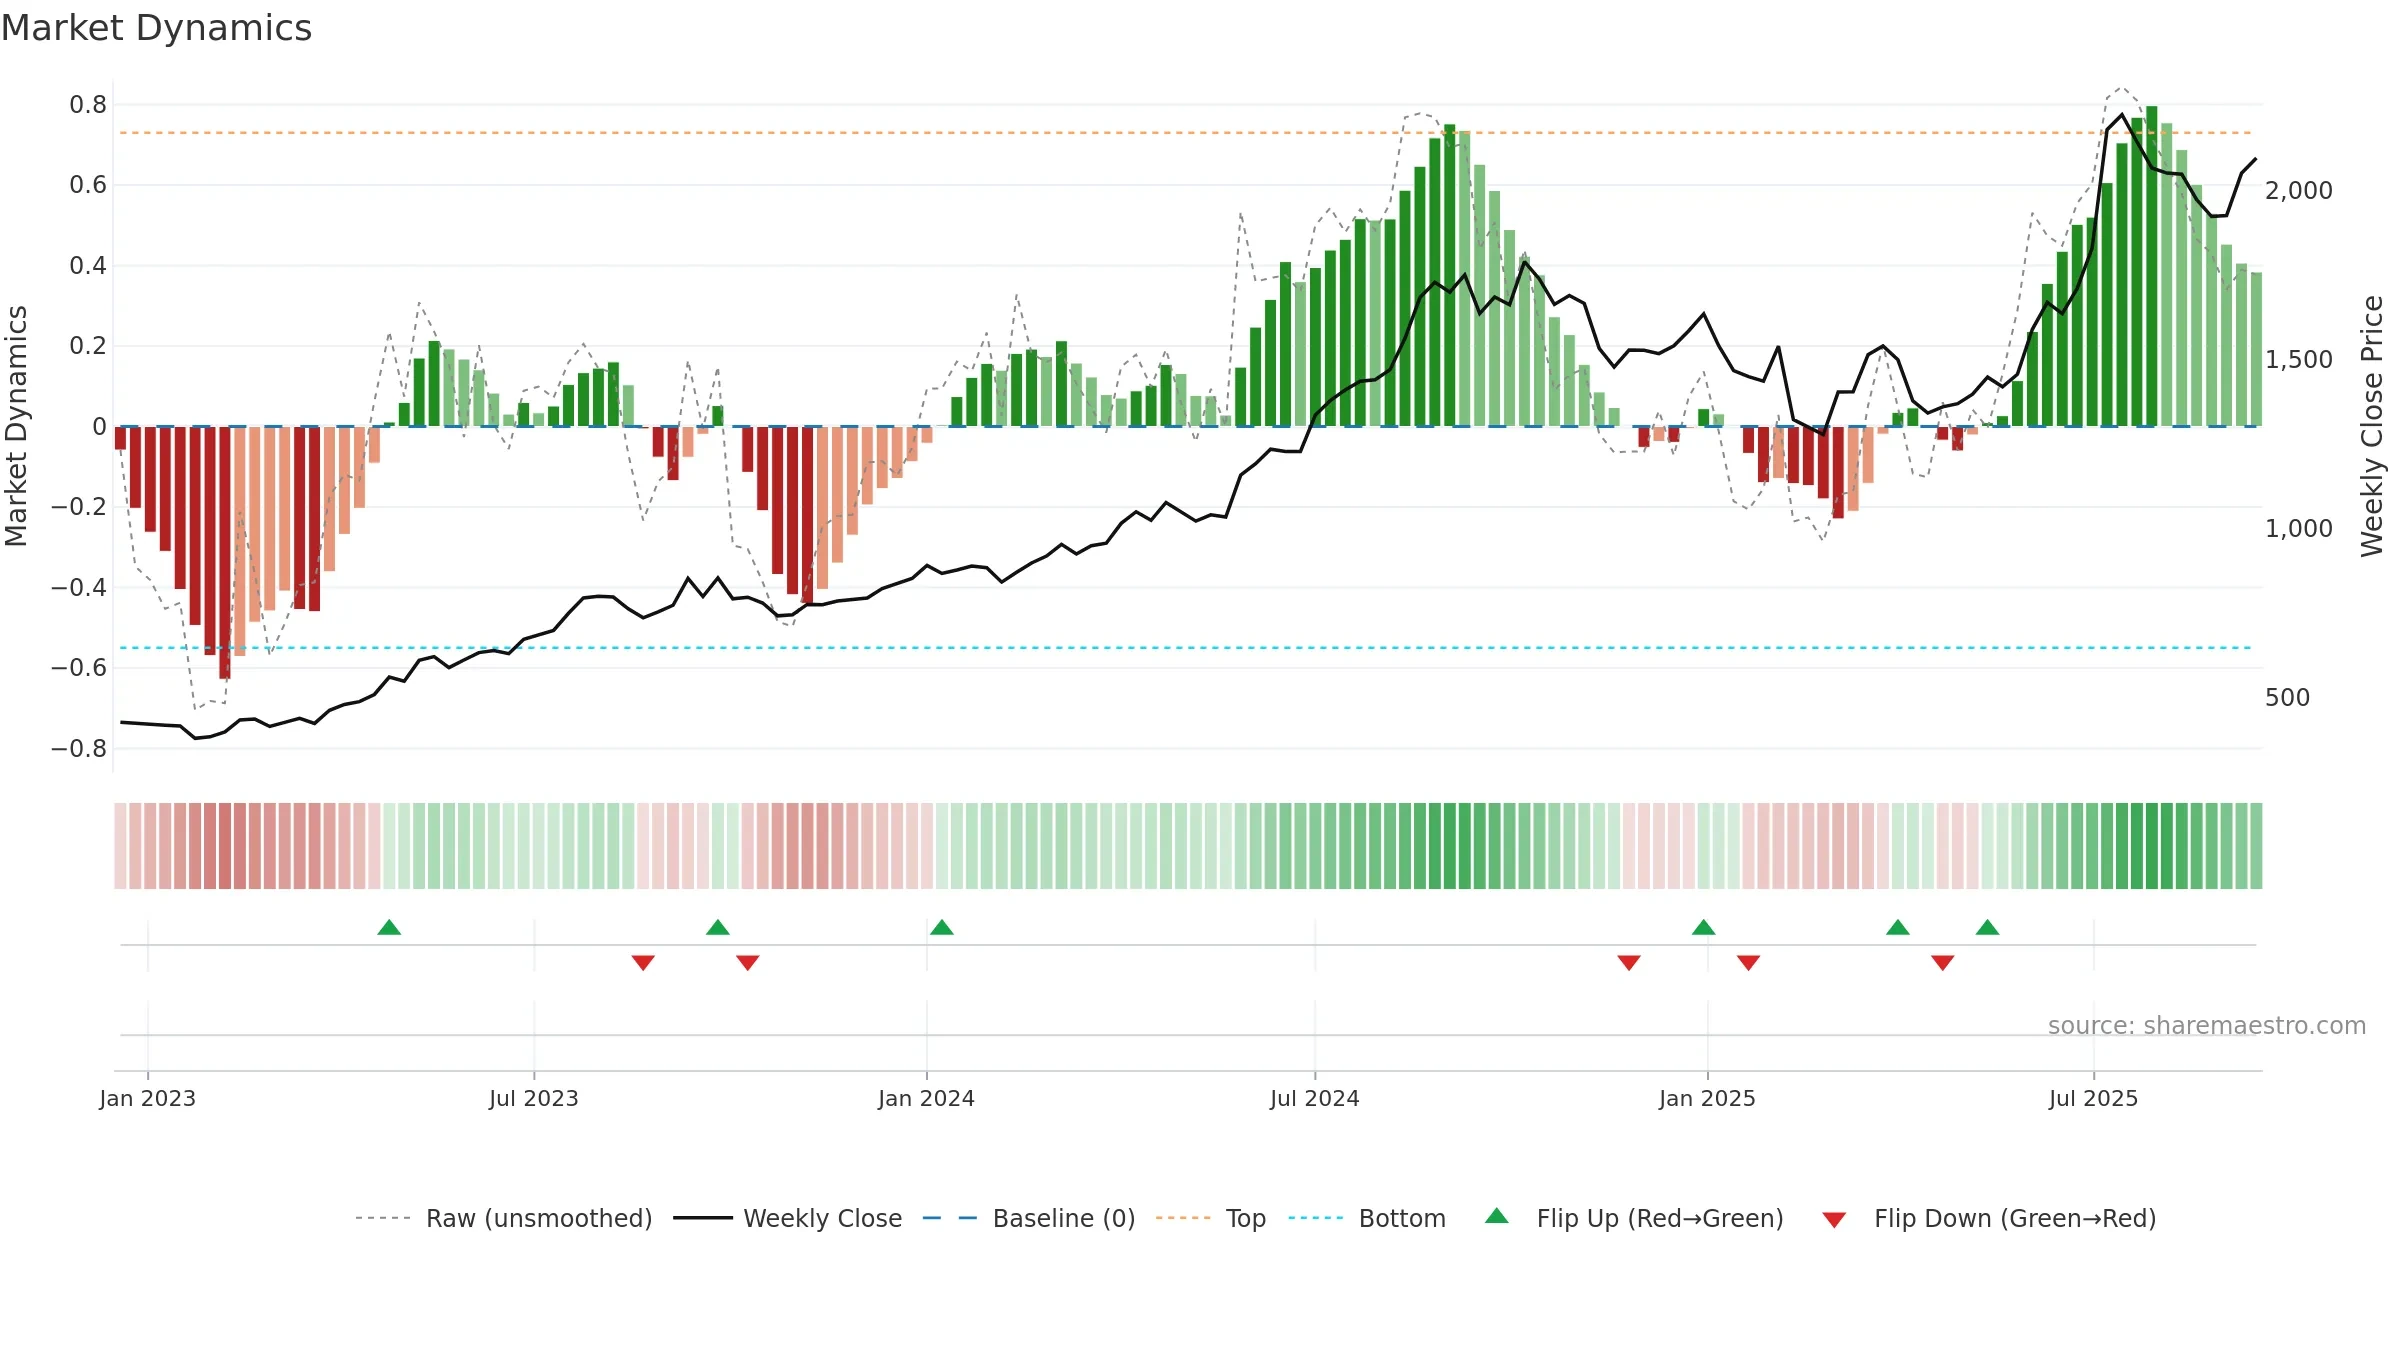Click the red flip-down triangle near August 2023

pos(643,962)
